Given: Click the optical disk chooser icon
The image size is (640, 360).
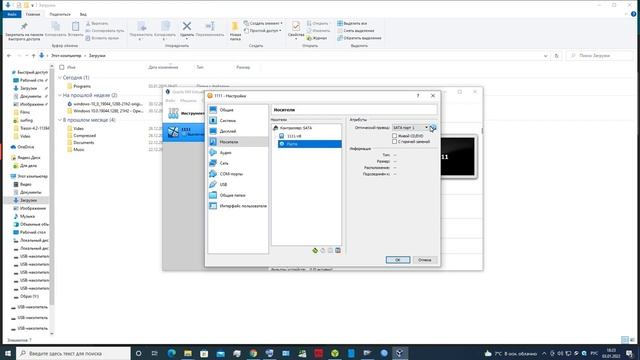Looking at the screenshot, I should [x=433, y=128].
